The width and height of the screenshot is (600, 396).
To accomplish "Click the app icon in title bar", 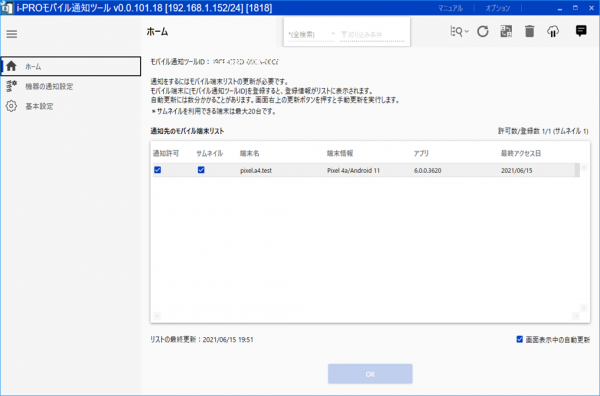I will pos(7,8).
